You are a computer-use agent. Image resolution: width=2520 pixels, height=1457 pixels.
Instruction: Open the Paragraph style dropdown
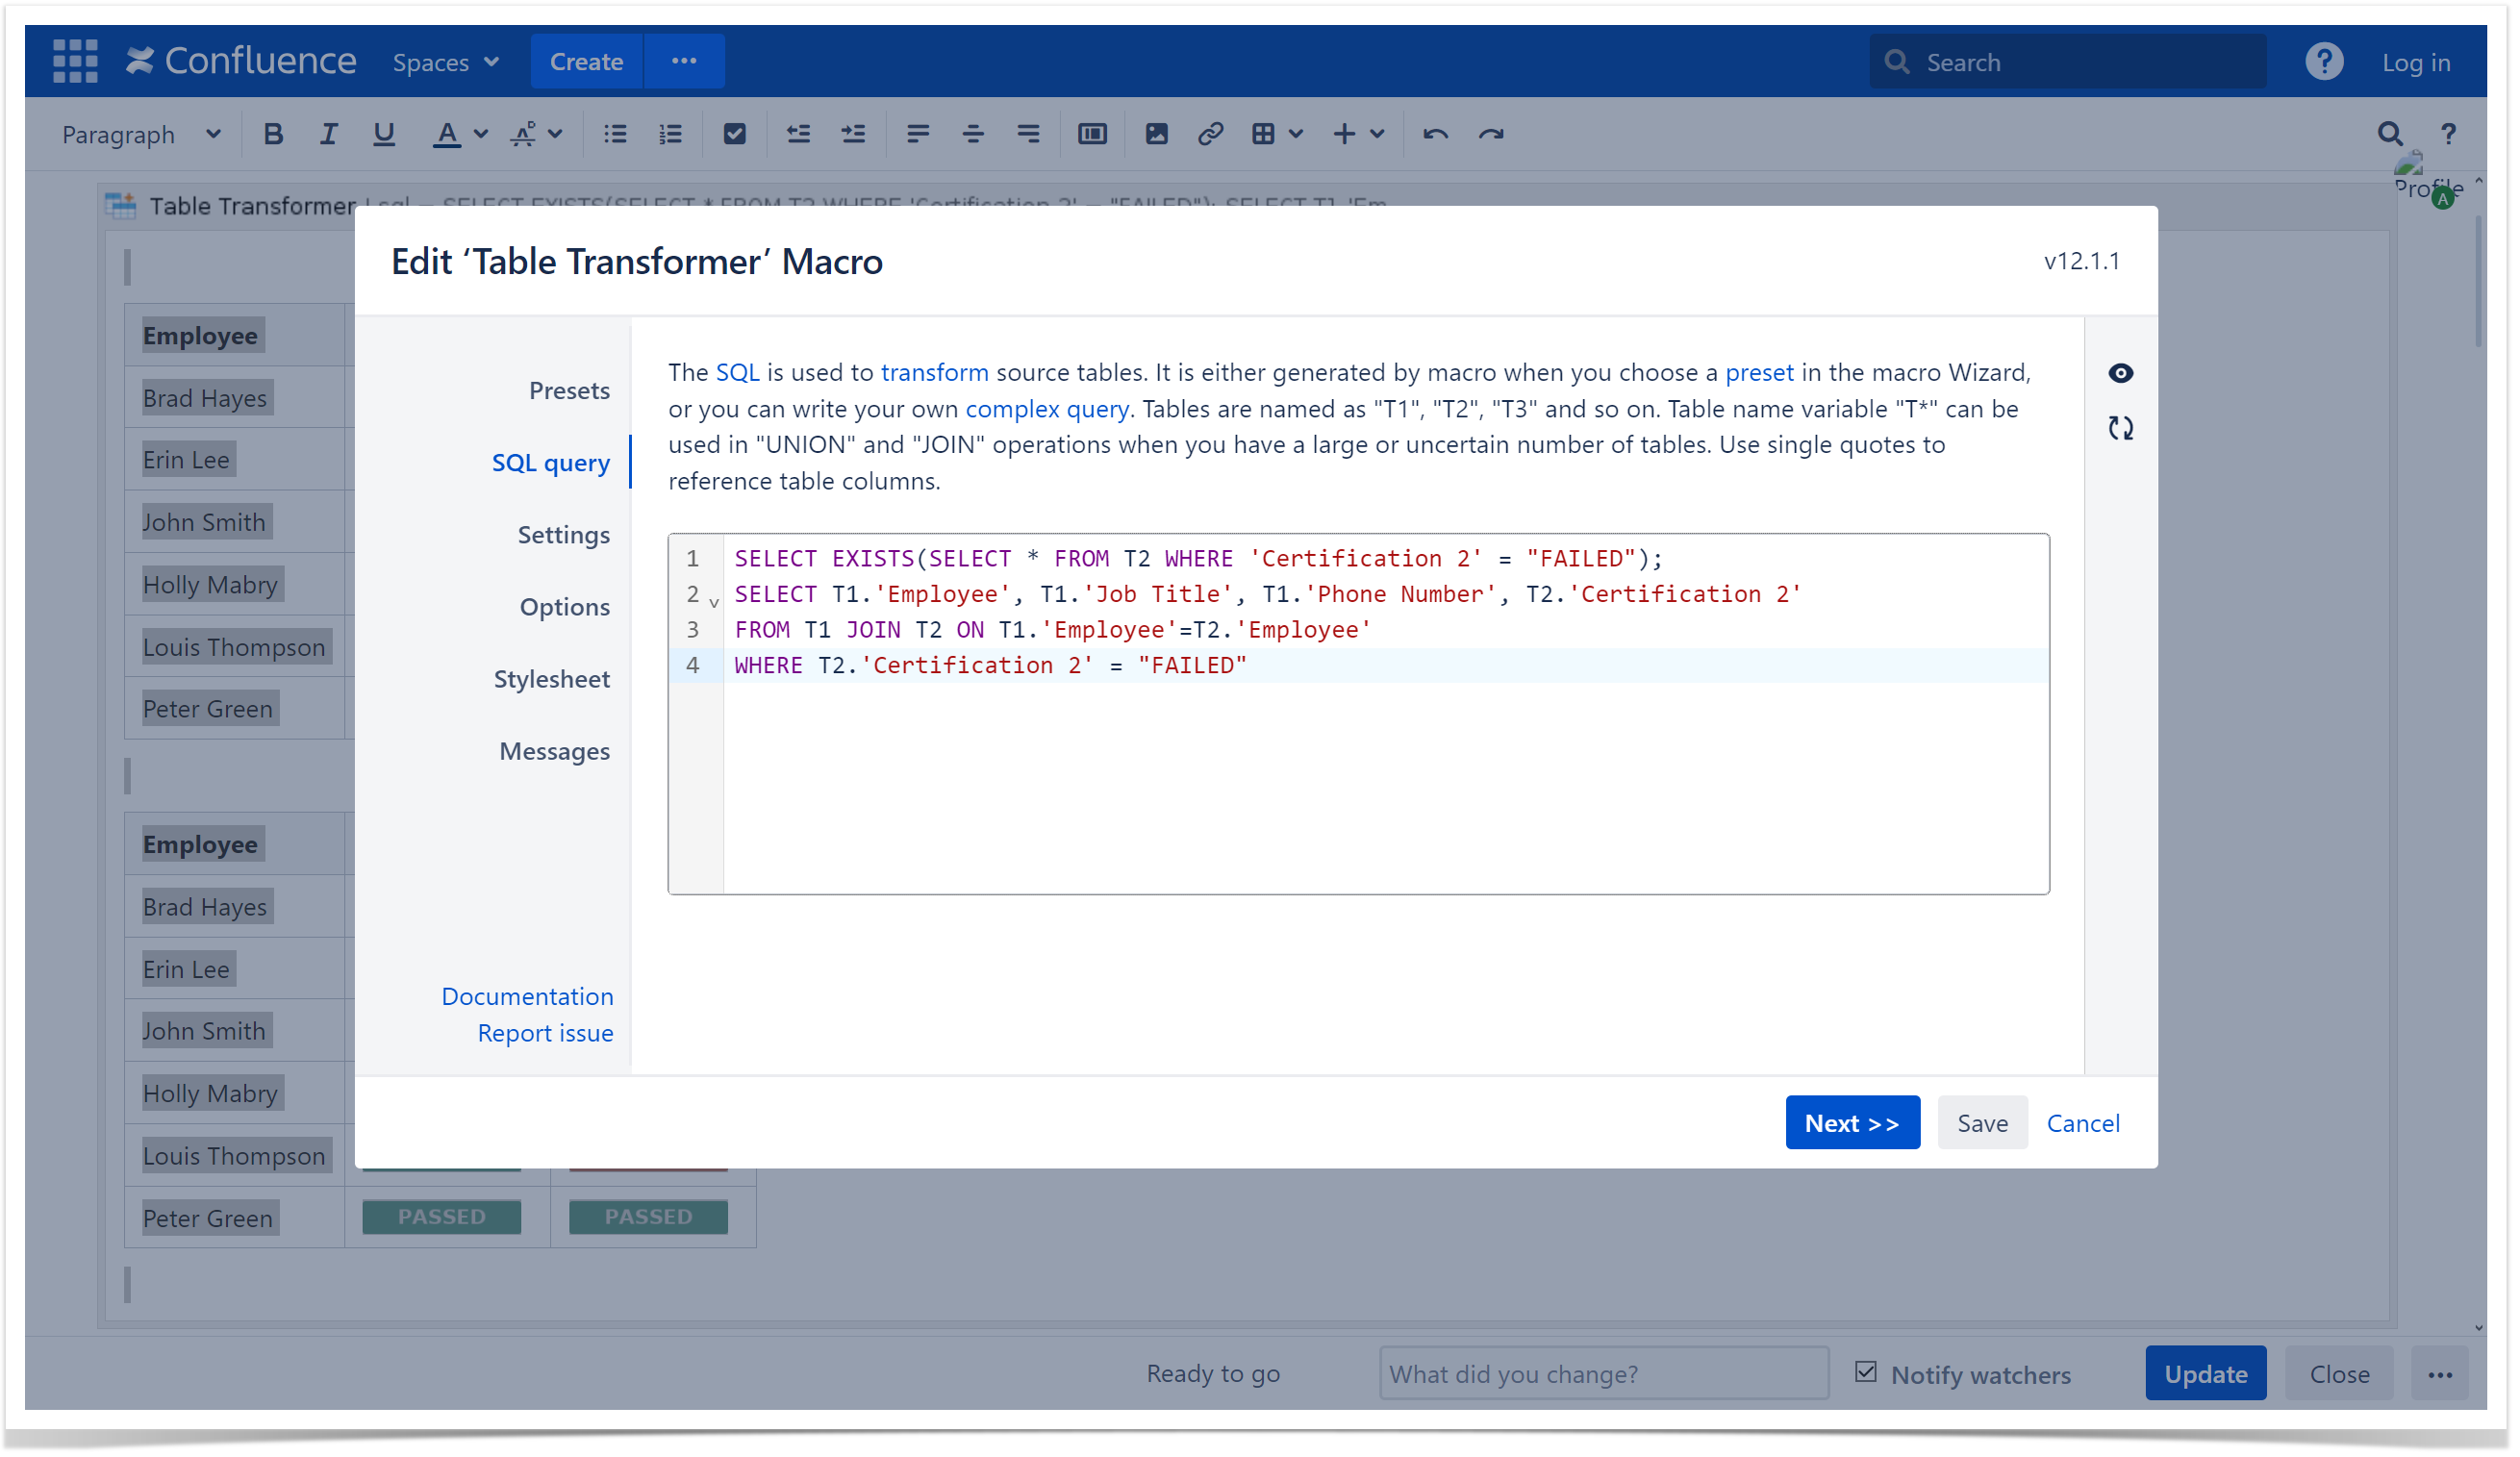[141, 134]
